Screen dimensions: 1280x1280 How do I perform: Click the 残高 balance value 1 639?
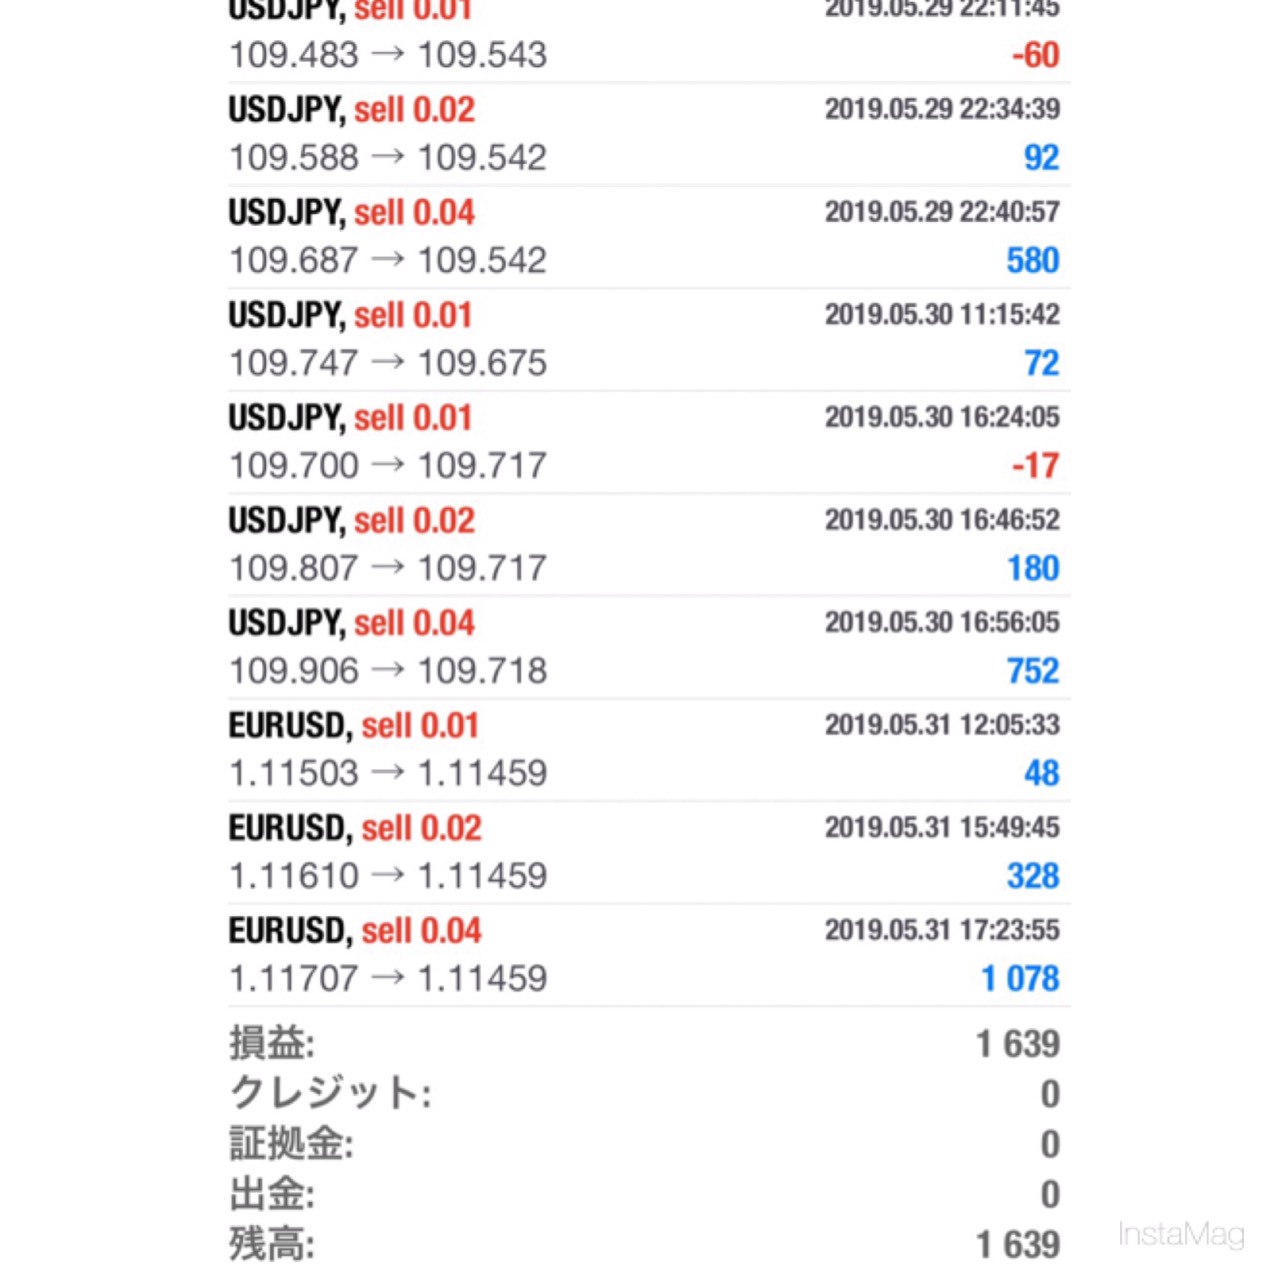click(1017, 1244)
